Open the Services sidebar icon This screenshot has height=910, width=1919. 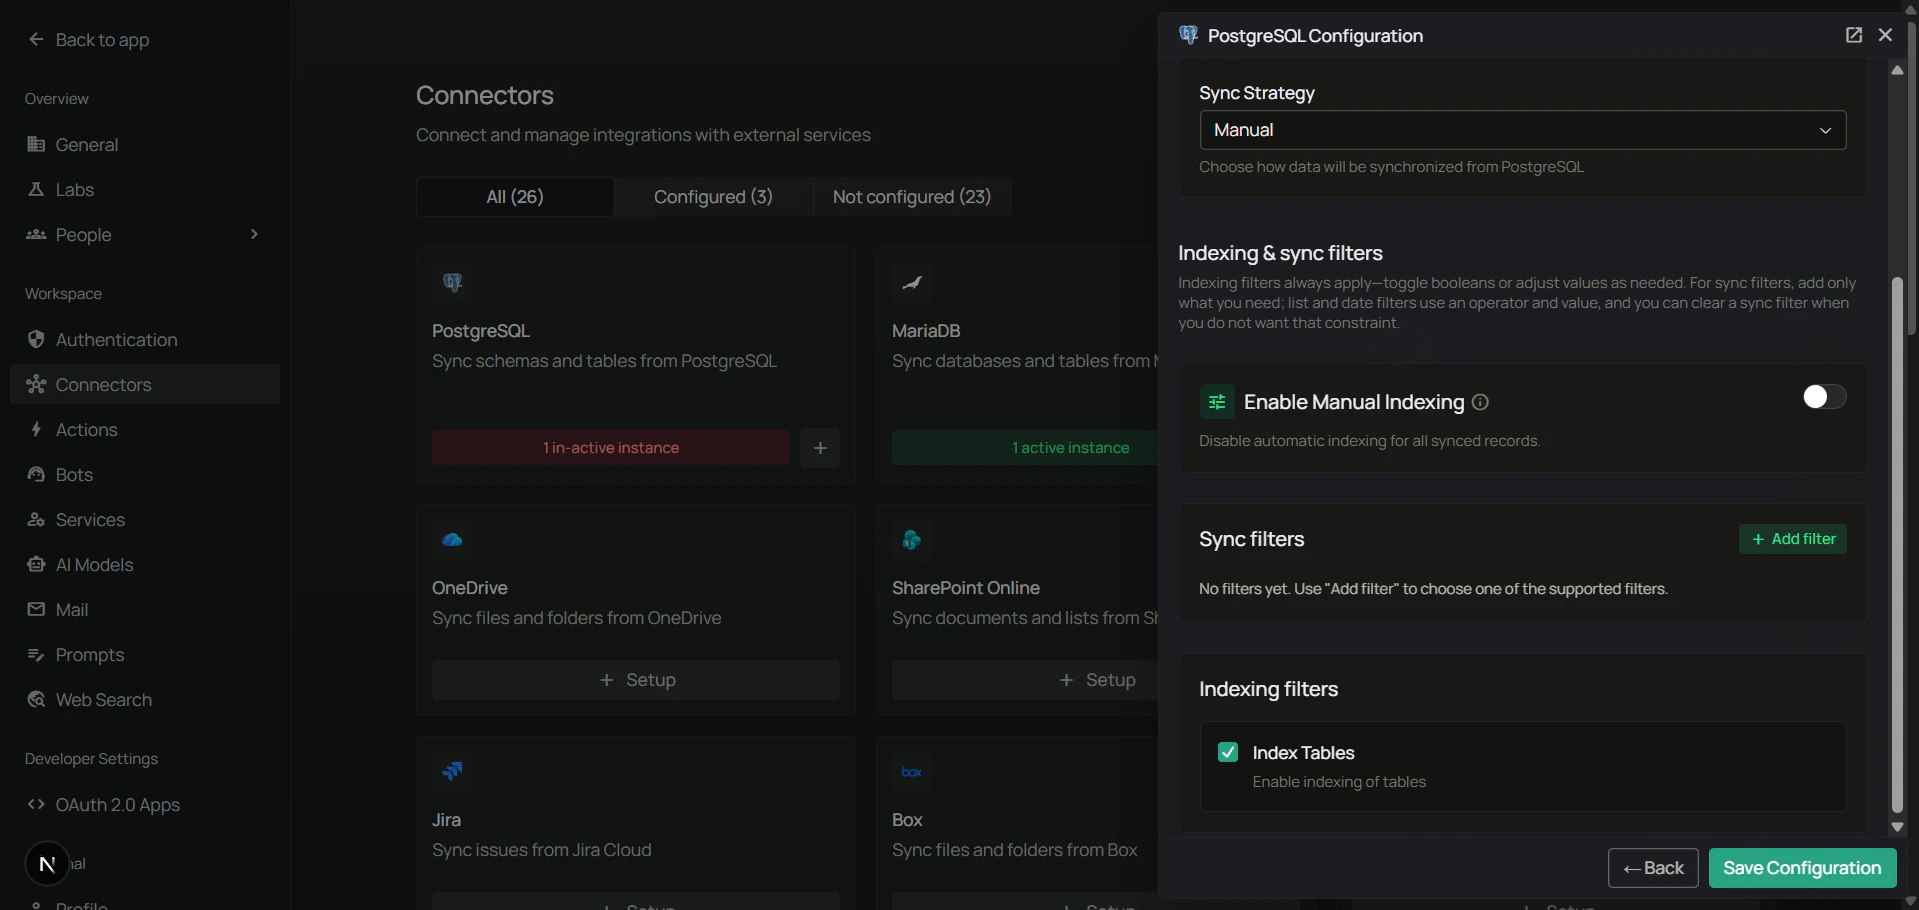[x=36, y=520]
